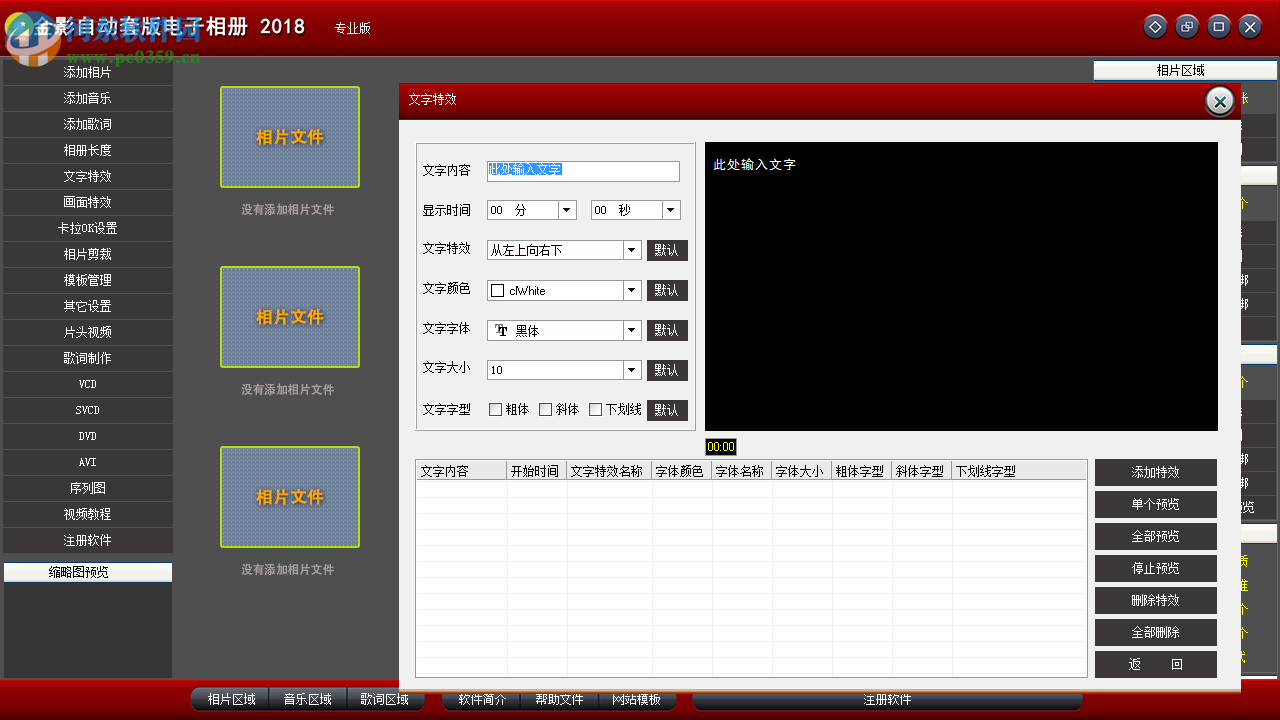Close the 文字特效 dialog with the X icon
Screen dimensions: 1280x720
pyautogui.click(x=1219, y=101)
